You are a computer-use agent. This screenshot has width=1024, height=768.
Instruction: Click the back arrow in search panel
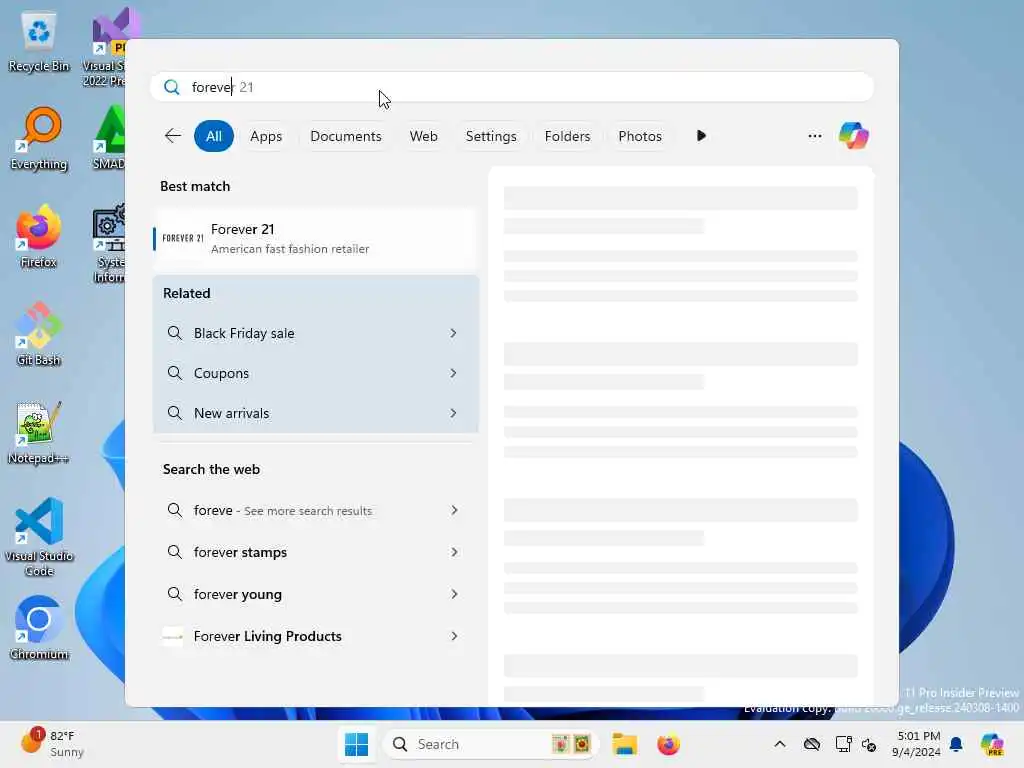pyautogui.click(x=173, y=136)
